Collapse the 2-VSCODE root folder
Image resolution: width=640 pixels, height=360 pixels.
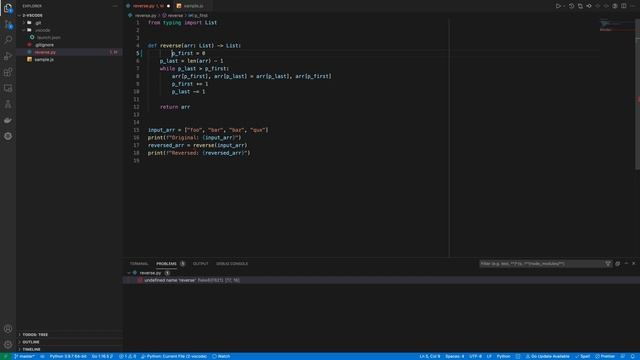[69, 15]
